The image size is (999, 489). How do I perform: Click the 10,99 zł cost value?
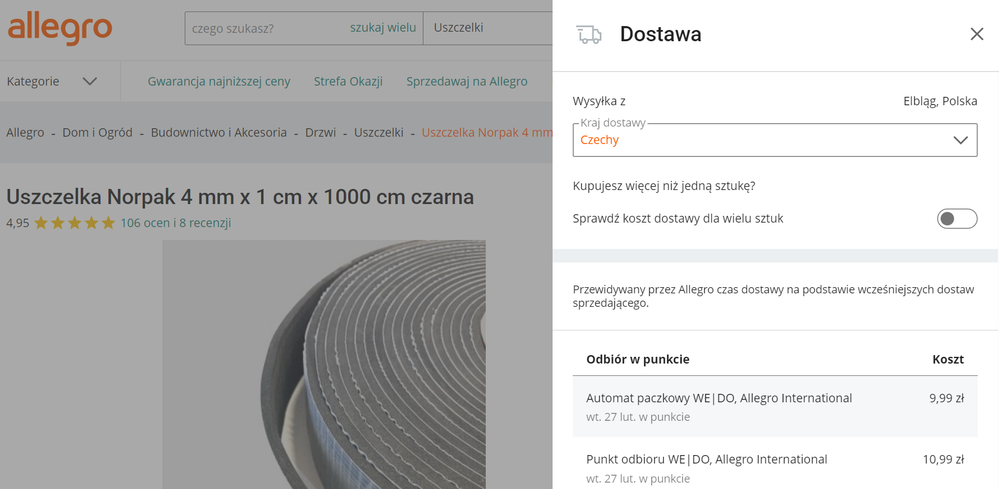pos(944,459)
